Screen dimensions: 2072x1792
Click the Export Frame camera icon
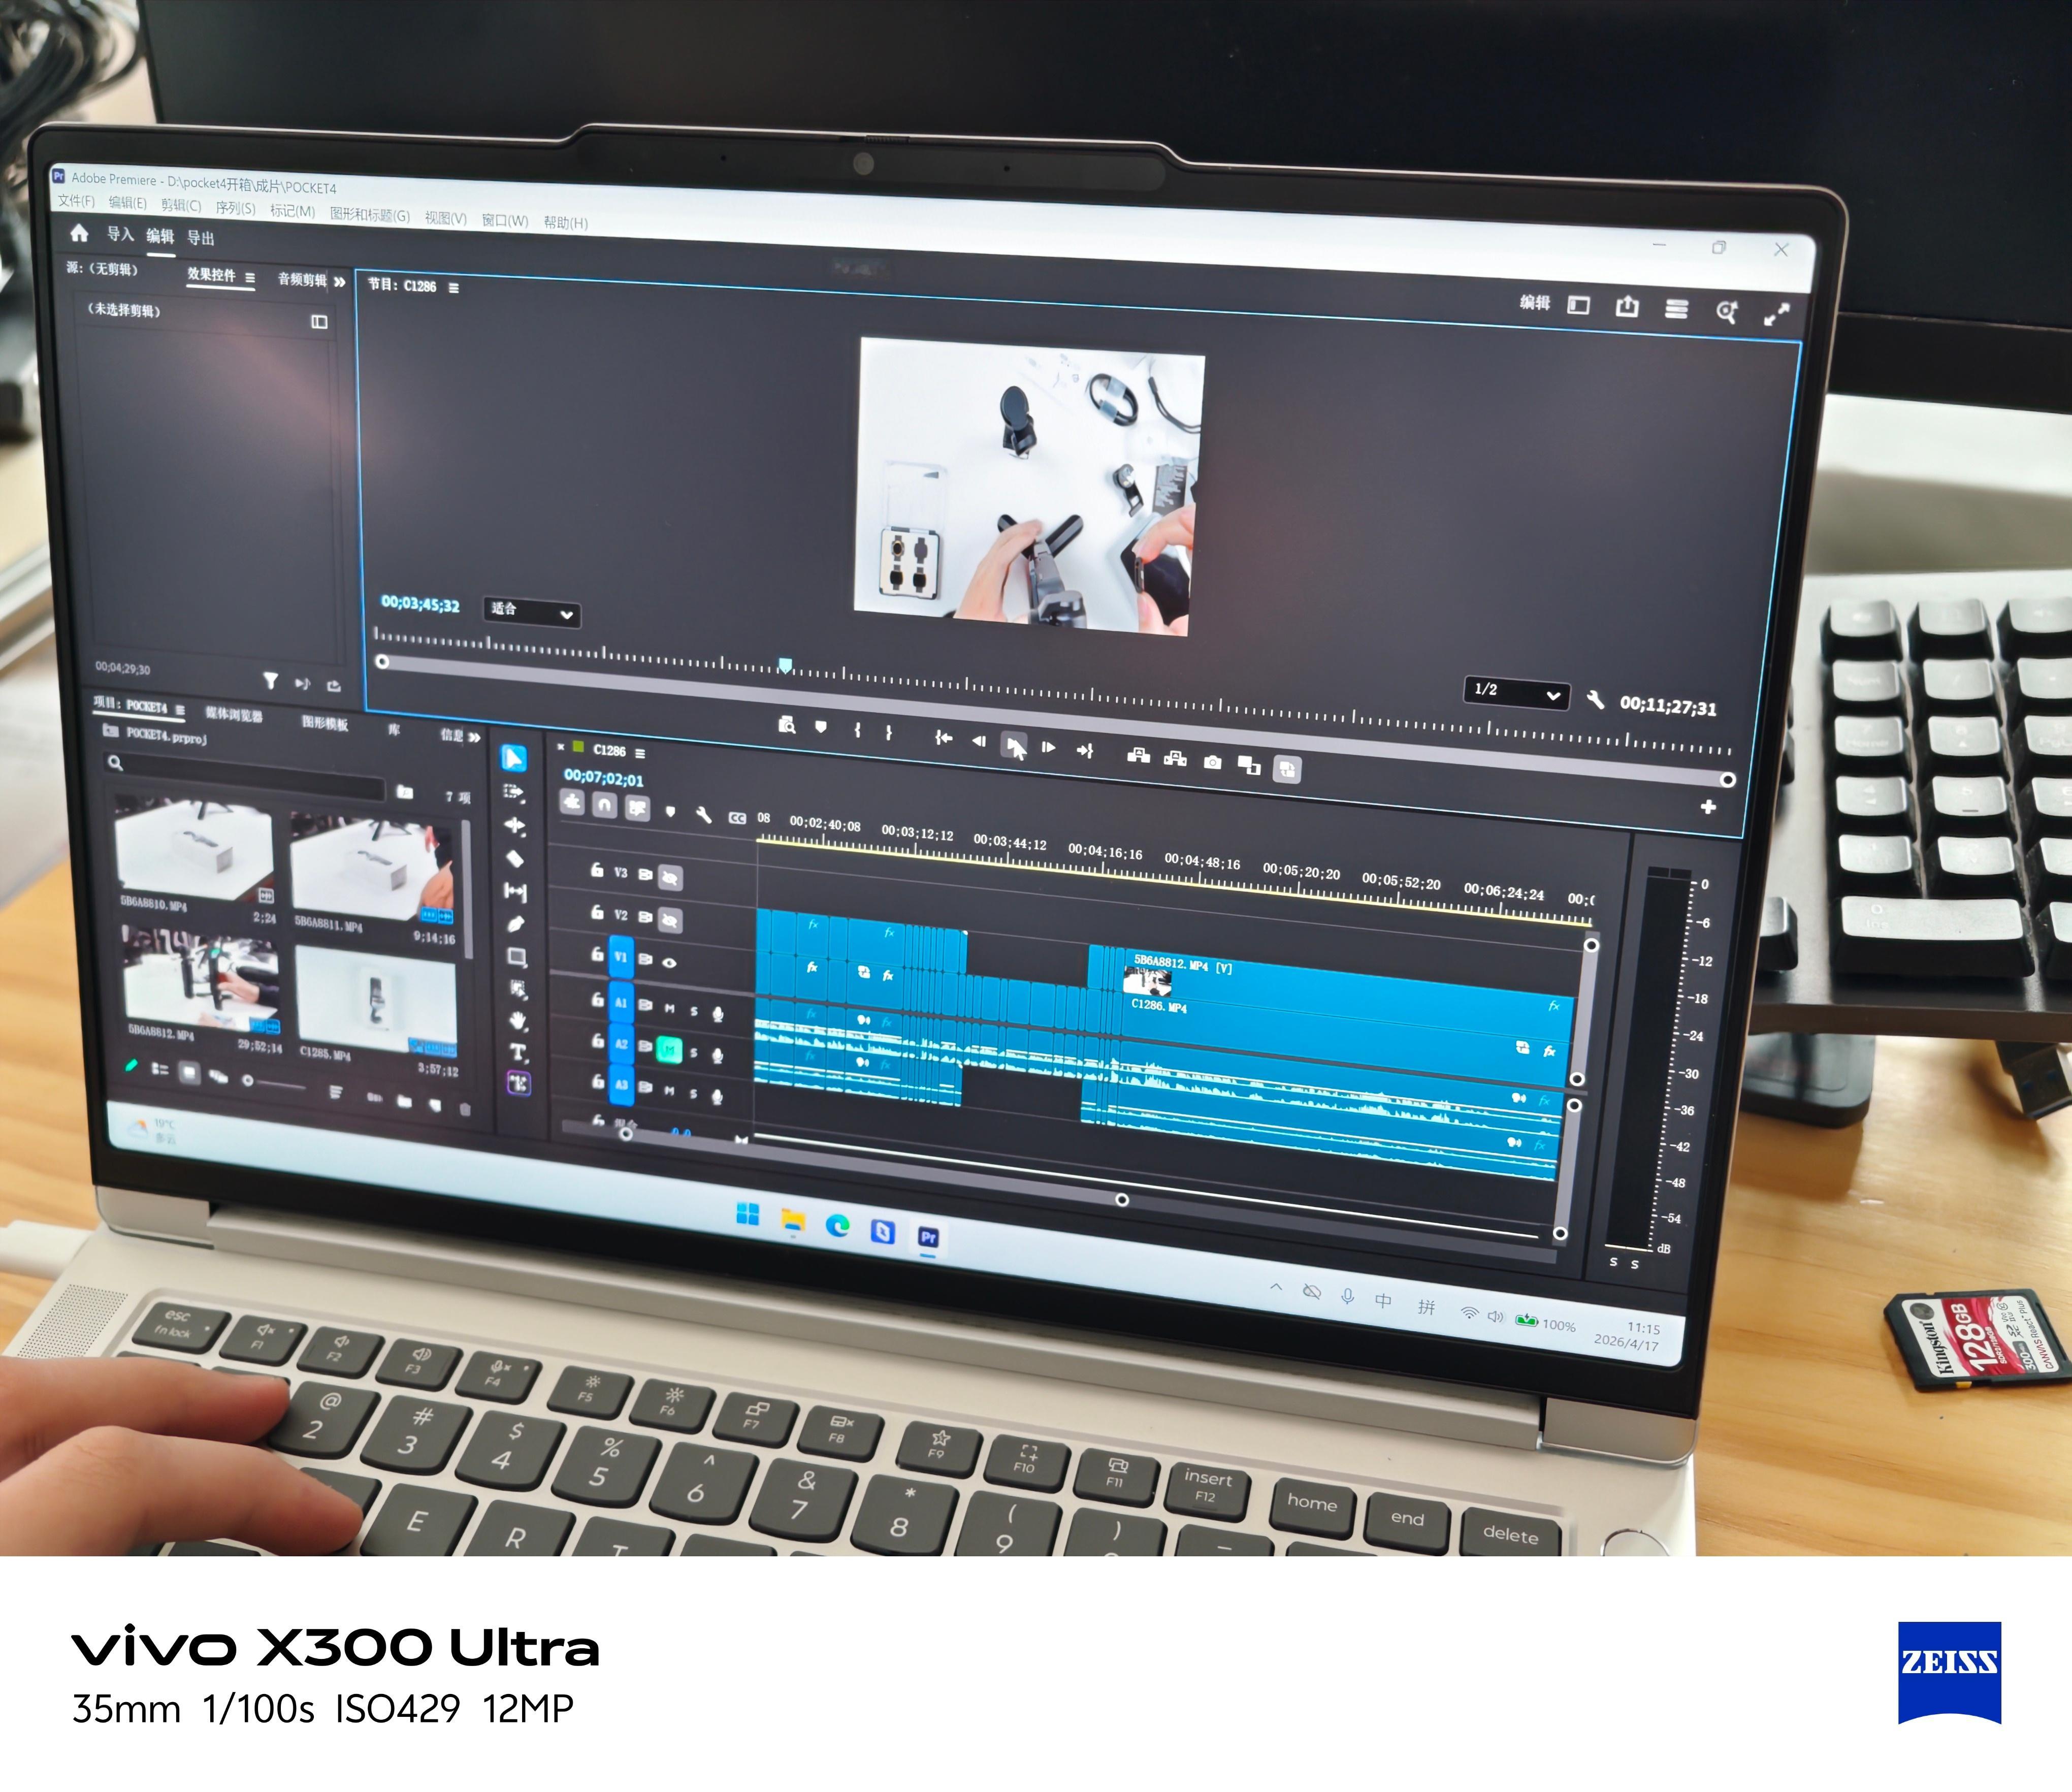click(1212, 762)
